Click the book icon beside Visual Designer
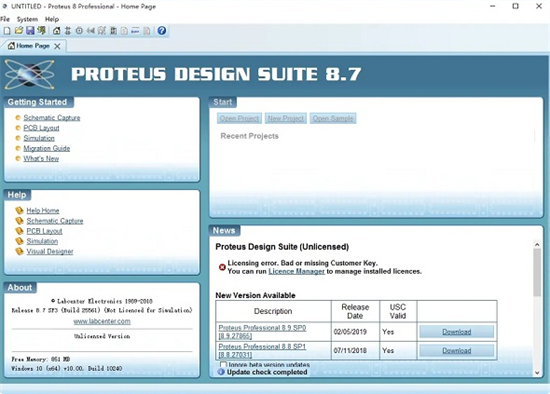550x394 pixels. [x=19, y=251]
